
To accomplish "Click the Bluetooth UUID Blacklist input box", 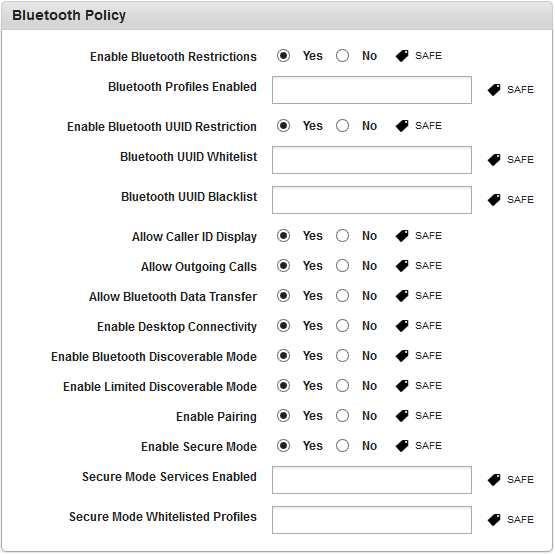I will point(372,200).
